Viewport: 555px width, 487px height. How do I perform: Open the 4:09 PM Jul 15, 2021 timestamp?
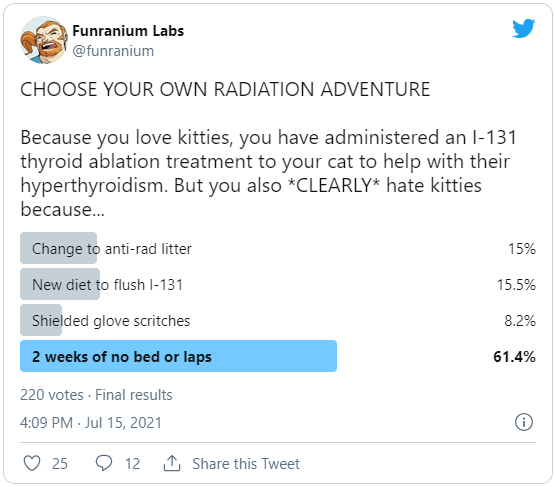[x=91, y=423]
